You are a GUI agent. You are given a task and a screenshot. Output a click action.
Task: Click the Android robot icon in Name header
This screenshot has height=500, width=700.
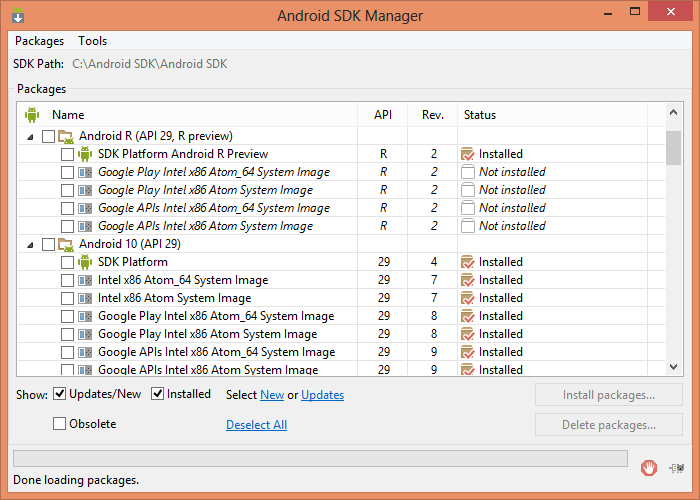click(32, 115)
